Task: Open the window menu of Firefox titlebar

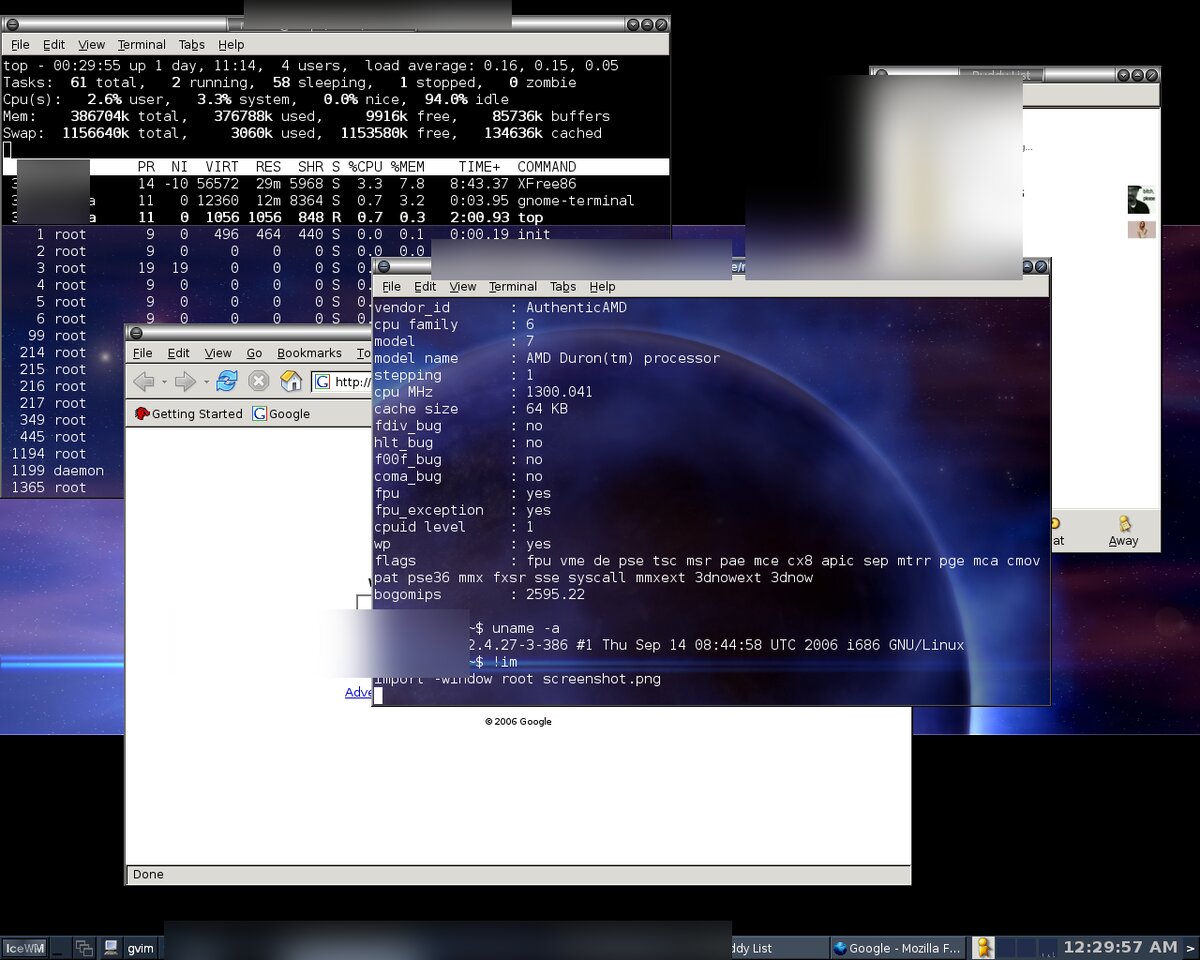Action: (136, 333)
